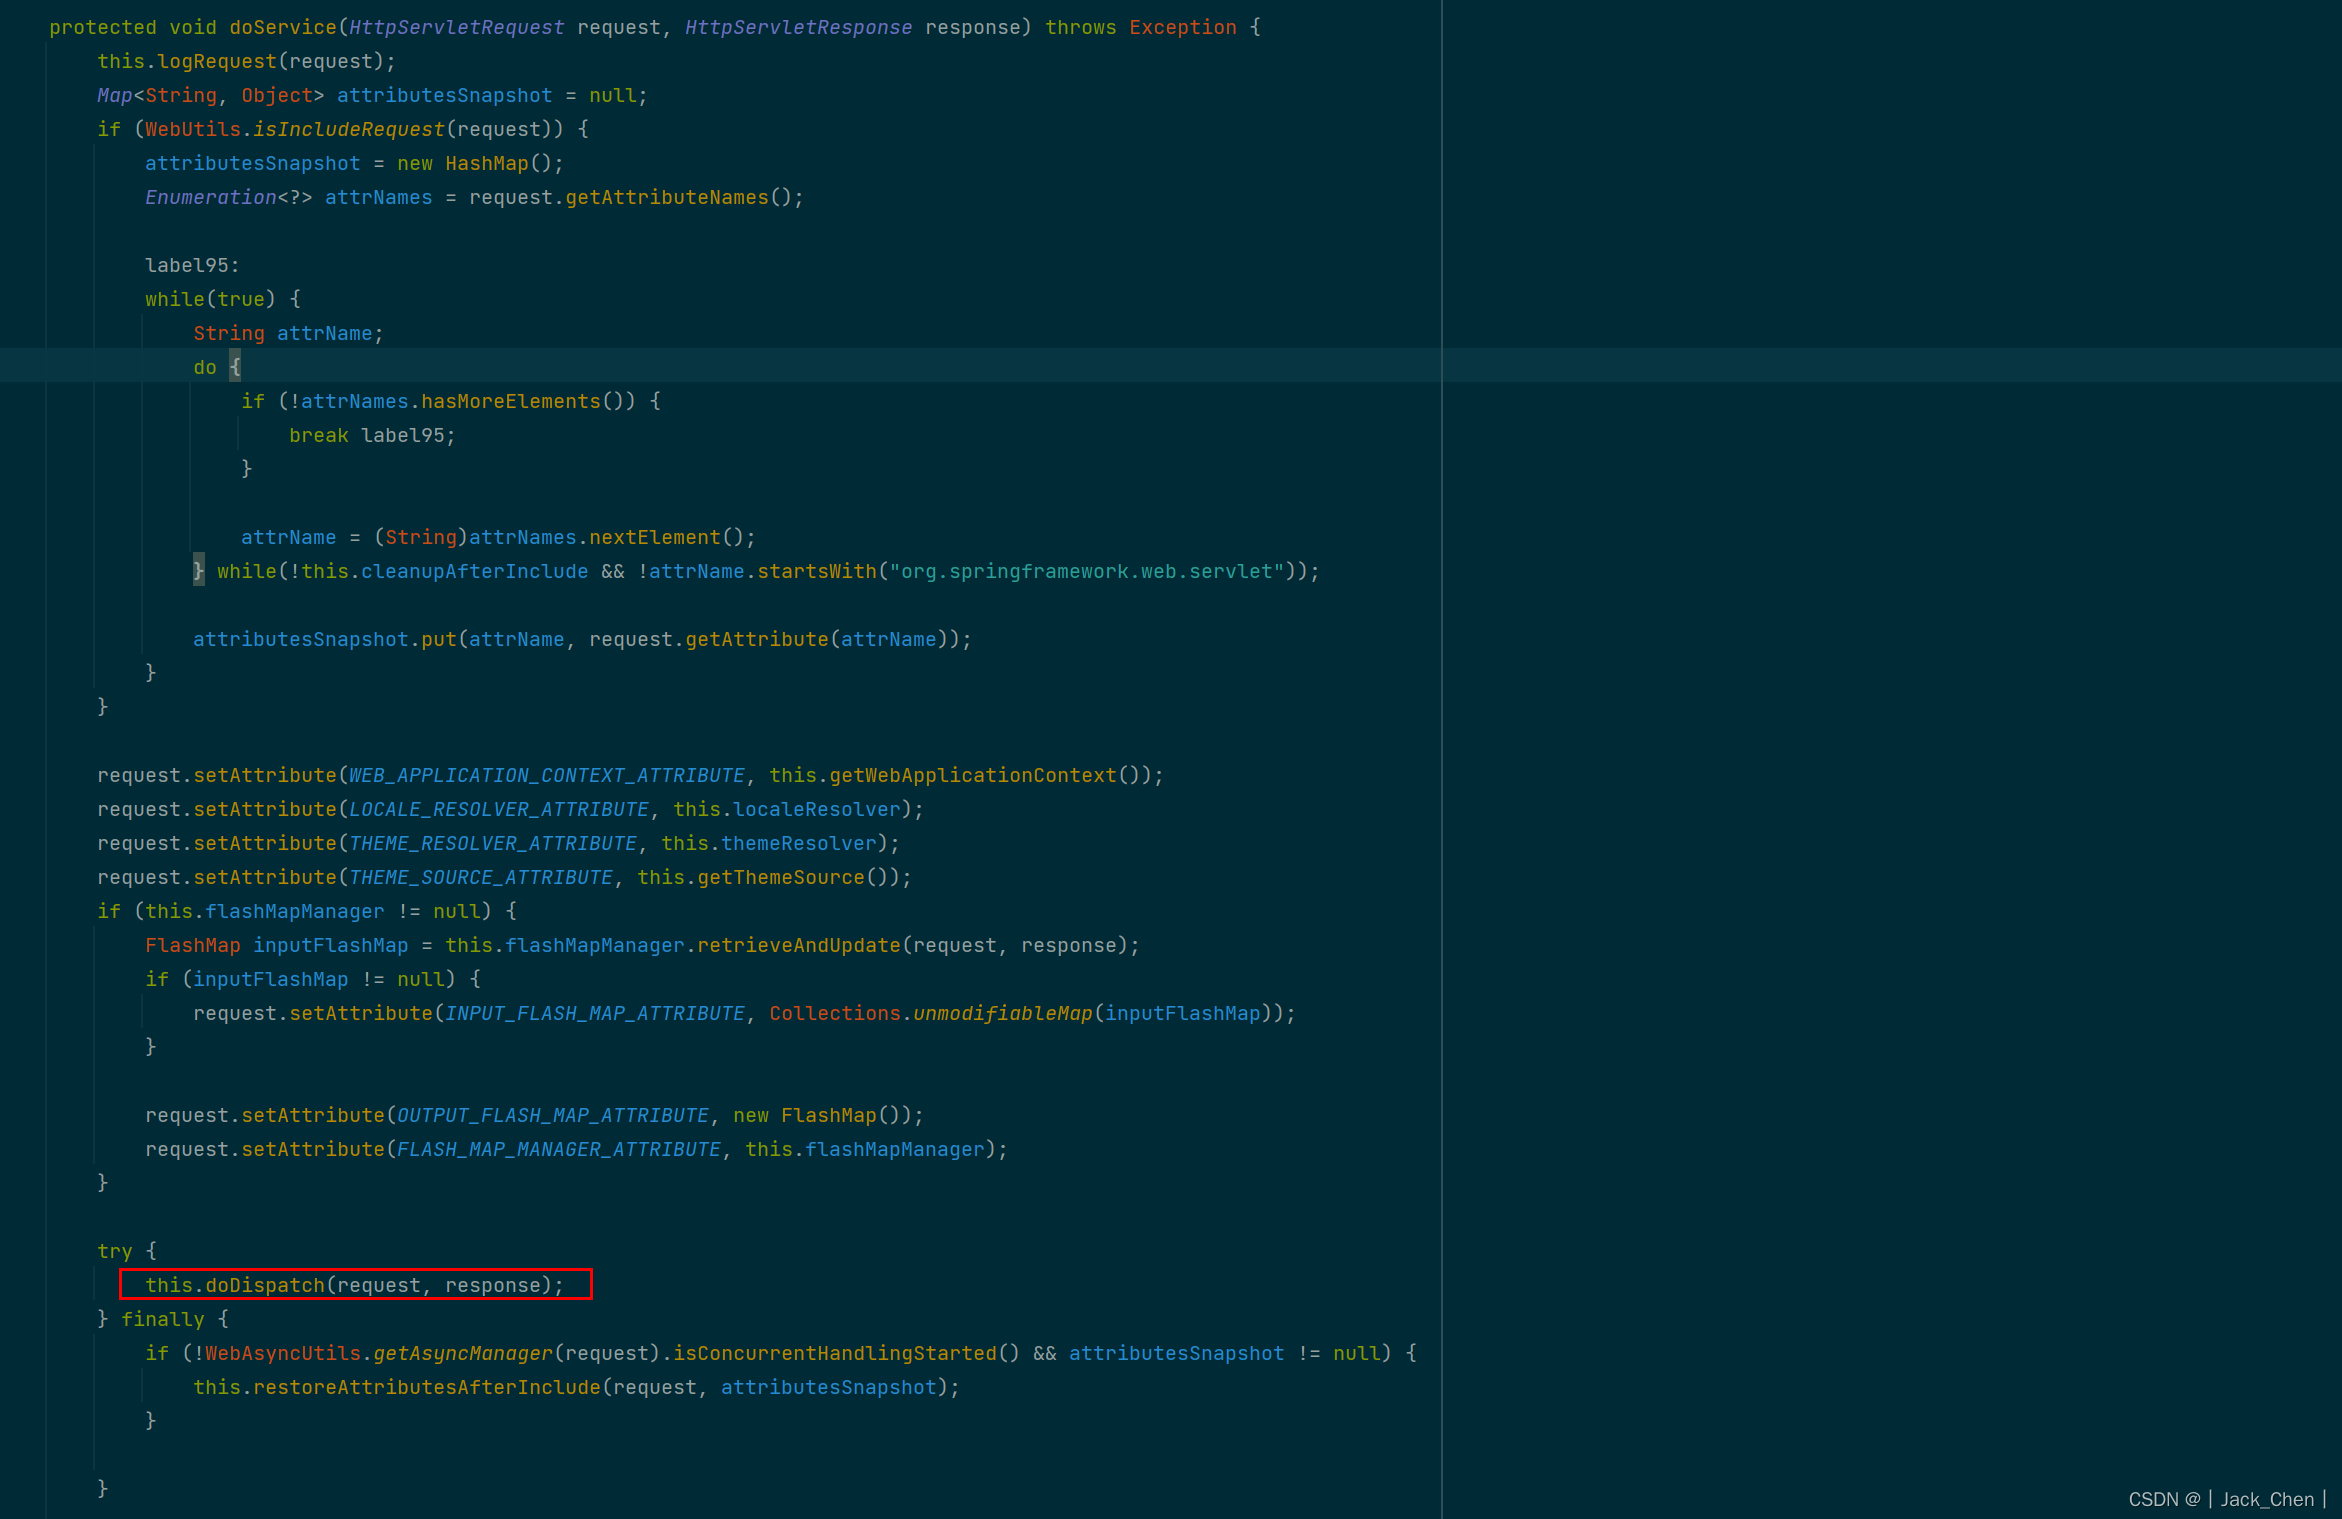The height and width of the screenshot is (1519, 2342).
Task: Click the logRequest method call
Action: click(x=216, y=61)
